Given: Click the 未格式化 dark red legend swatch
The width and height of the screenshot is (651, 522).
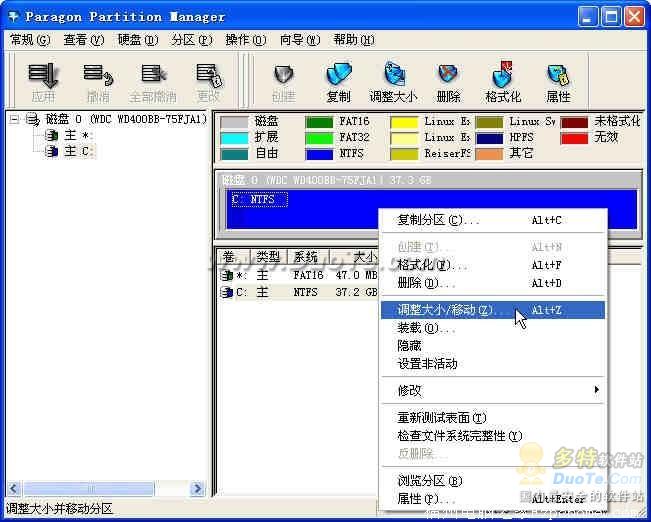Looking at the screenshot, I should pos(574,122).
